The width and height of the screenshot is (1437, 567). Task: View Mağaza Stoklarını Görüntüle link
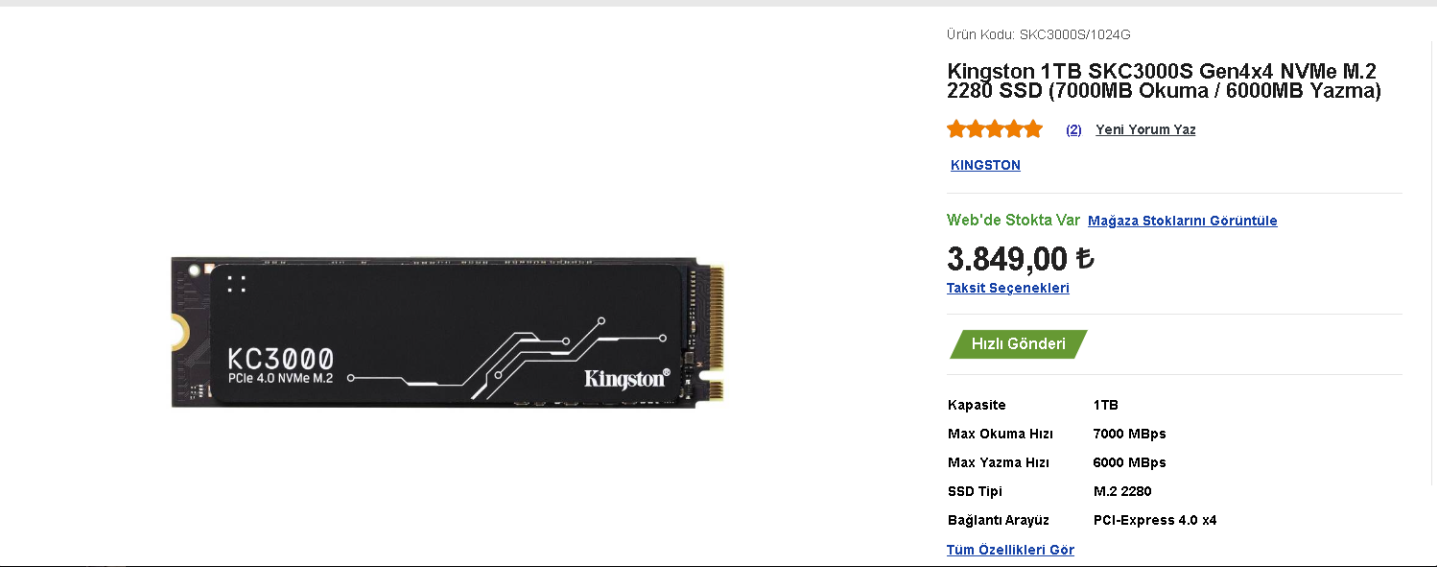click(1182, 221)
